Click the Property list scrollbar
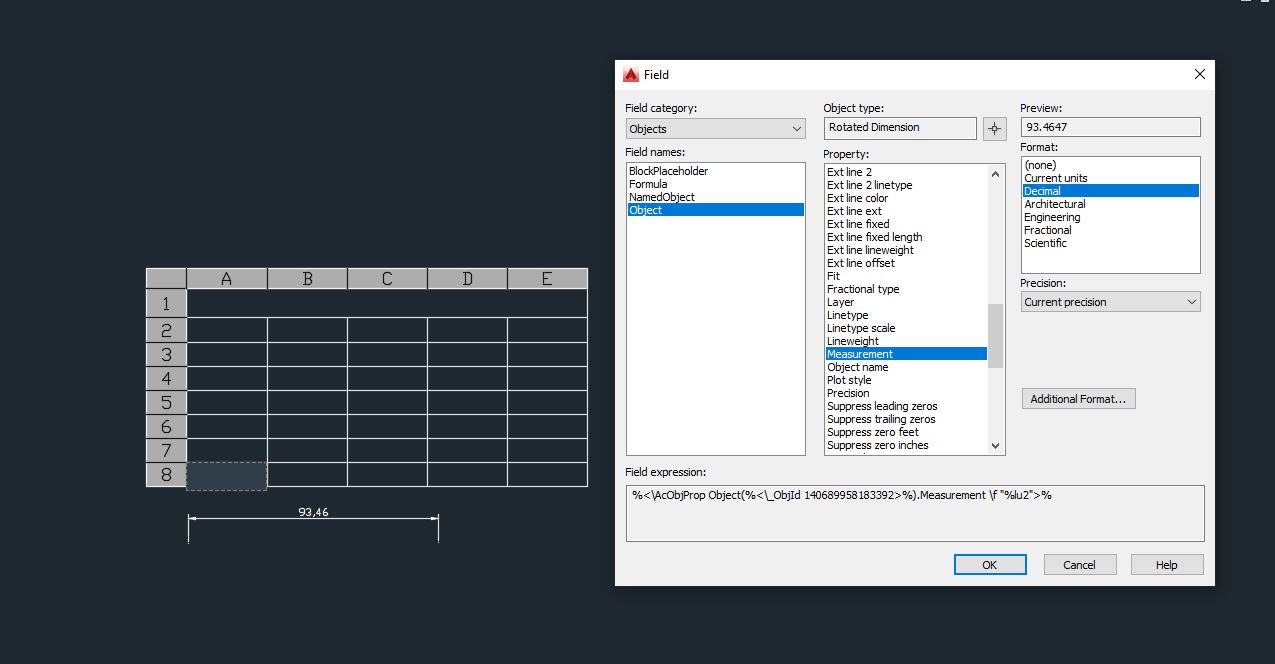 point(992,310)
